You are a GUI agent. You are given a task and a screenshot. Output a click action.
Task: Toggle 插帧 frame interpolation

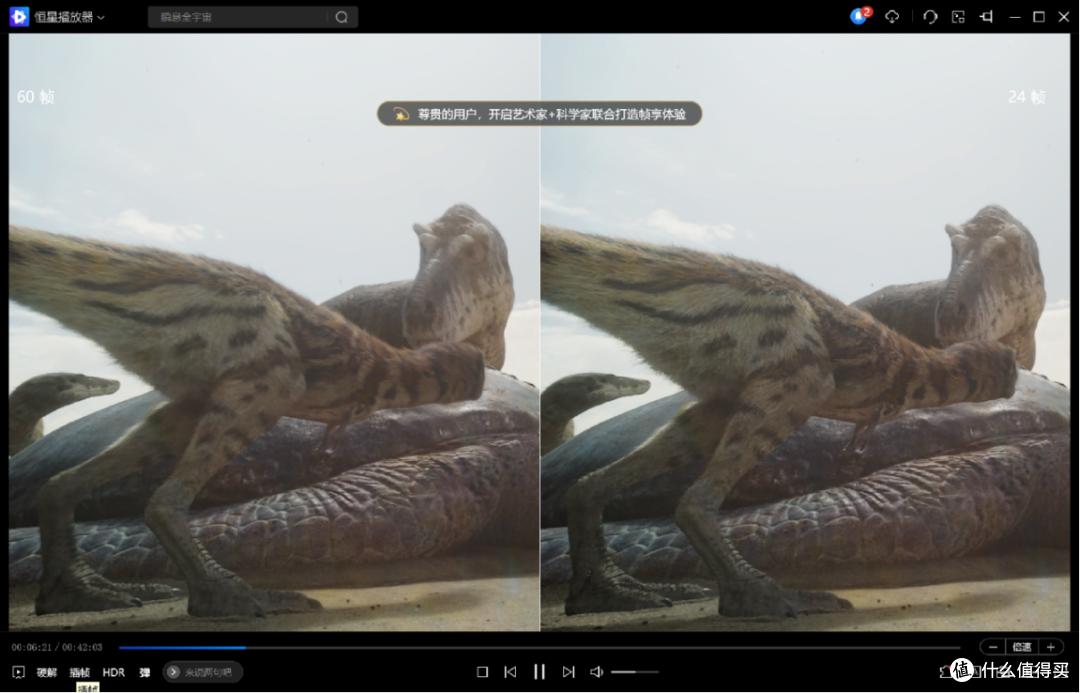[x=79, y=672]
